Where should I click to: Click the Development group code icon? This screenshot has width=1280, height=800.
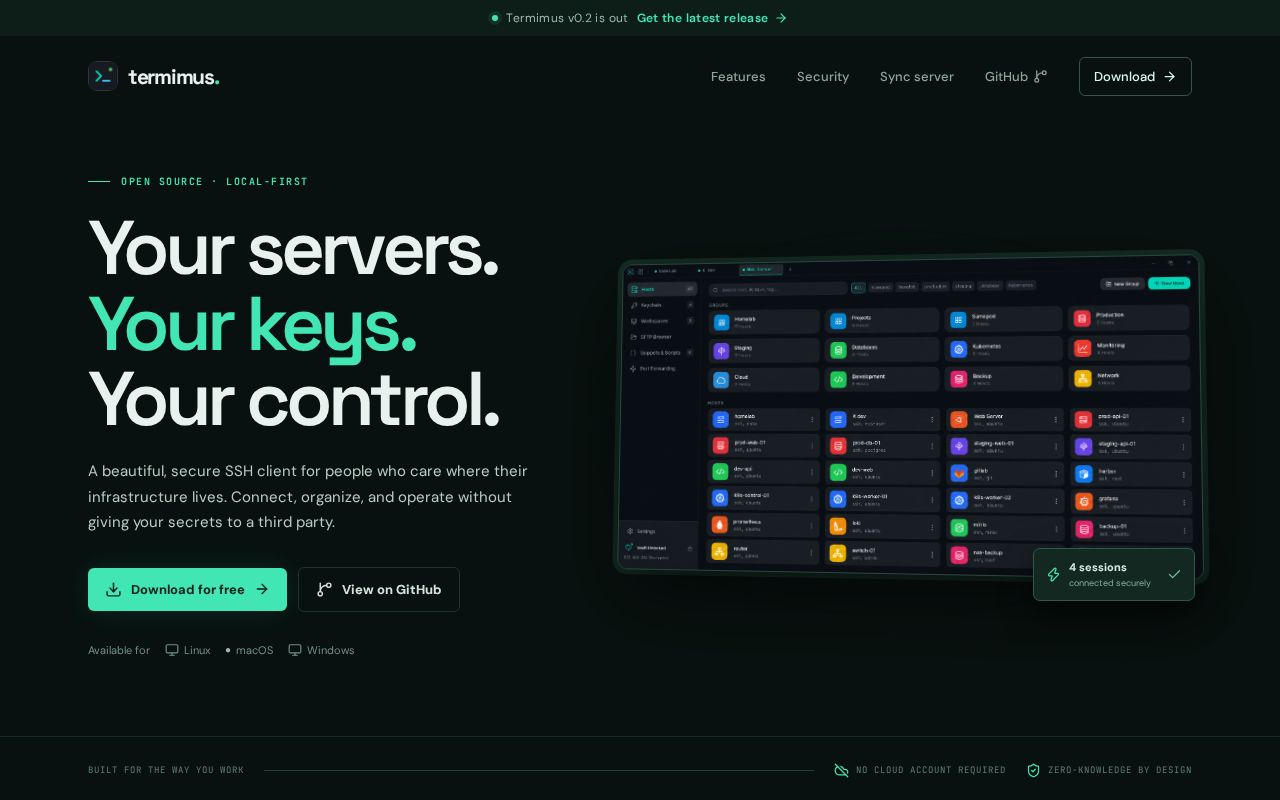838,380
